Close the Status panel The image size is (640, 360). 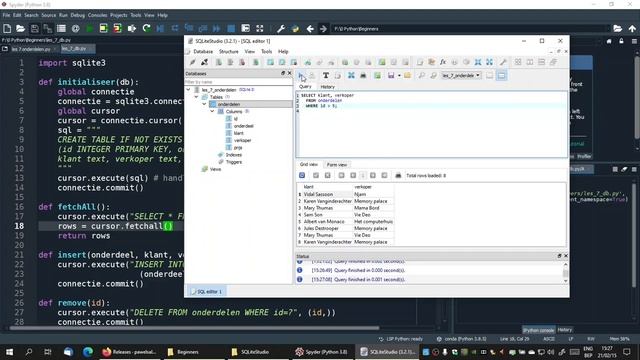pyautogui.click(x=566, y=256)
